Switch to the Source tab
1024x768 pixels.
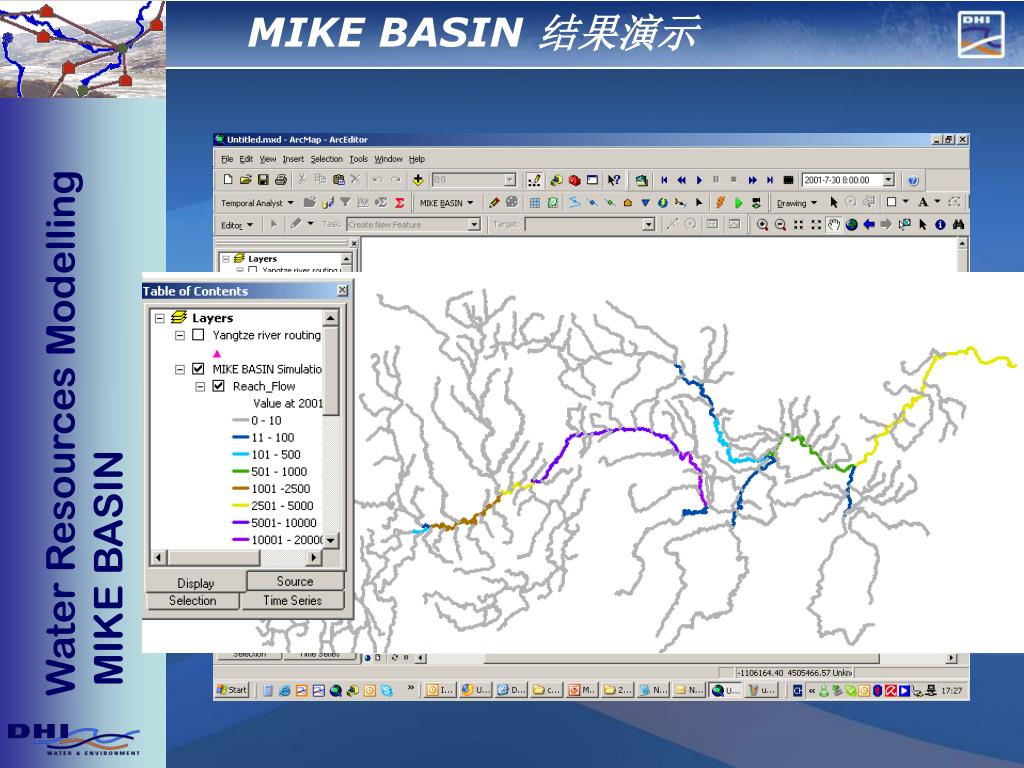coord(295,581)
